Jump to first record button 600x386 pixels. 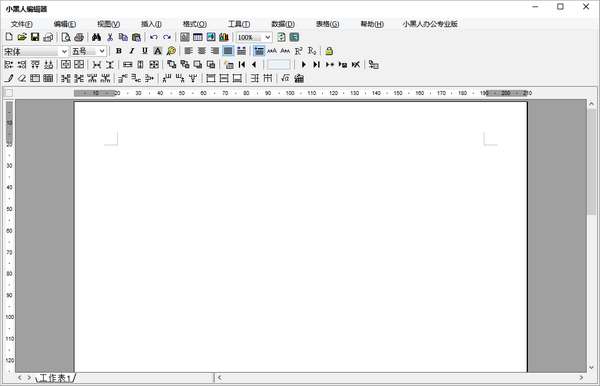coord(241,65)
